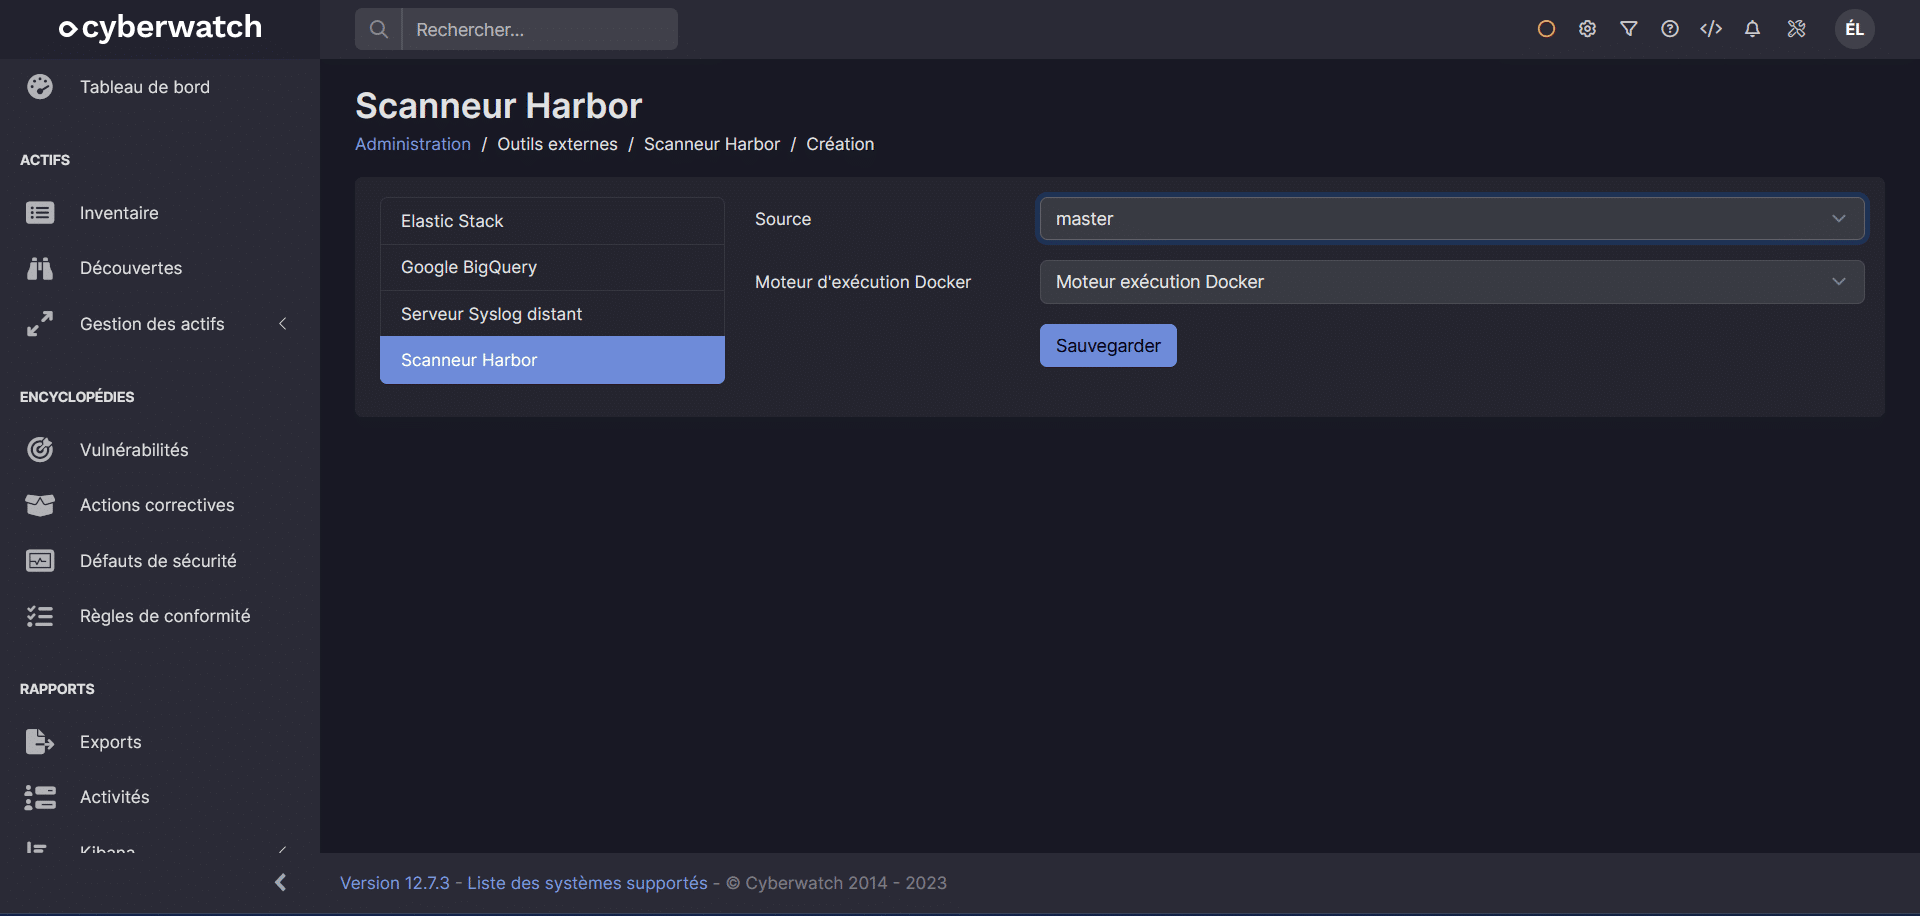Viewport: 1920px width, 916px height.
Task: Click the tools icon next to the bell
Action: pos(1797,29)
